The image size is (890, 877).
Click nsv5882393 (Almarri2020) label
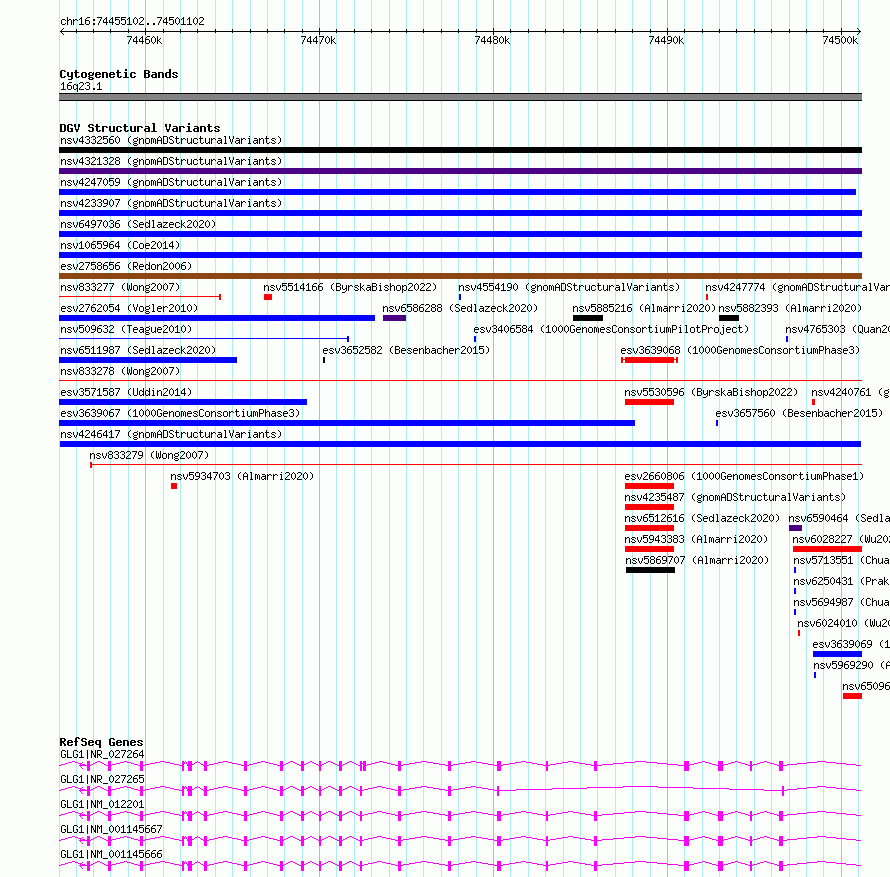pos(790,308)
